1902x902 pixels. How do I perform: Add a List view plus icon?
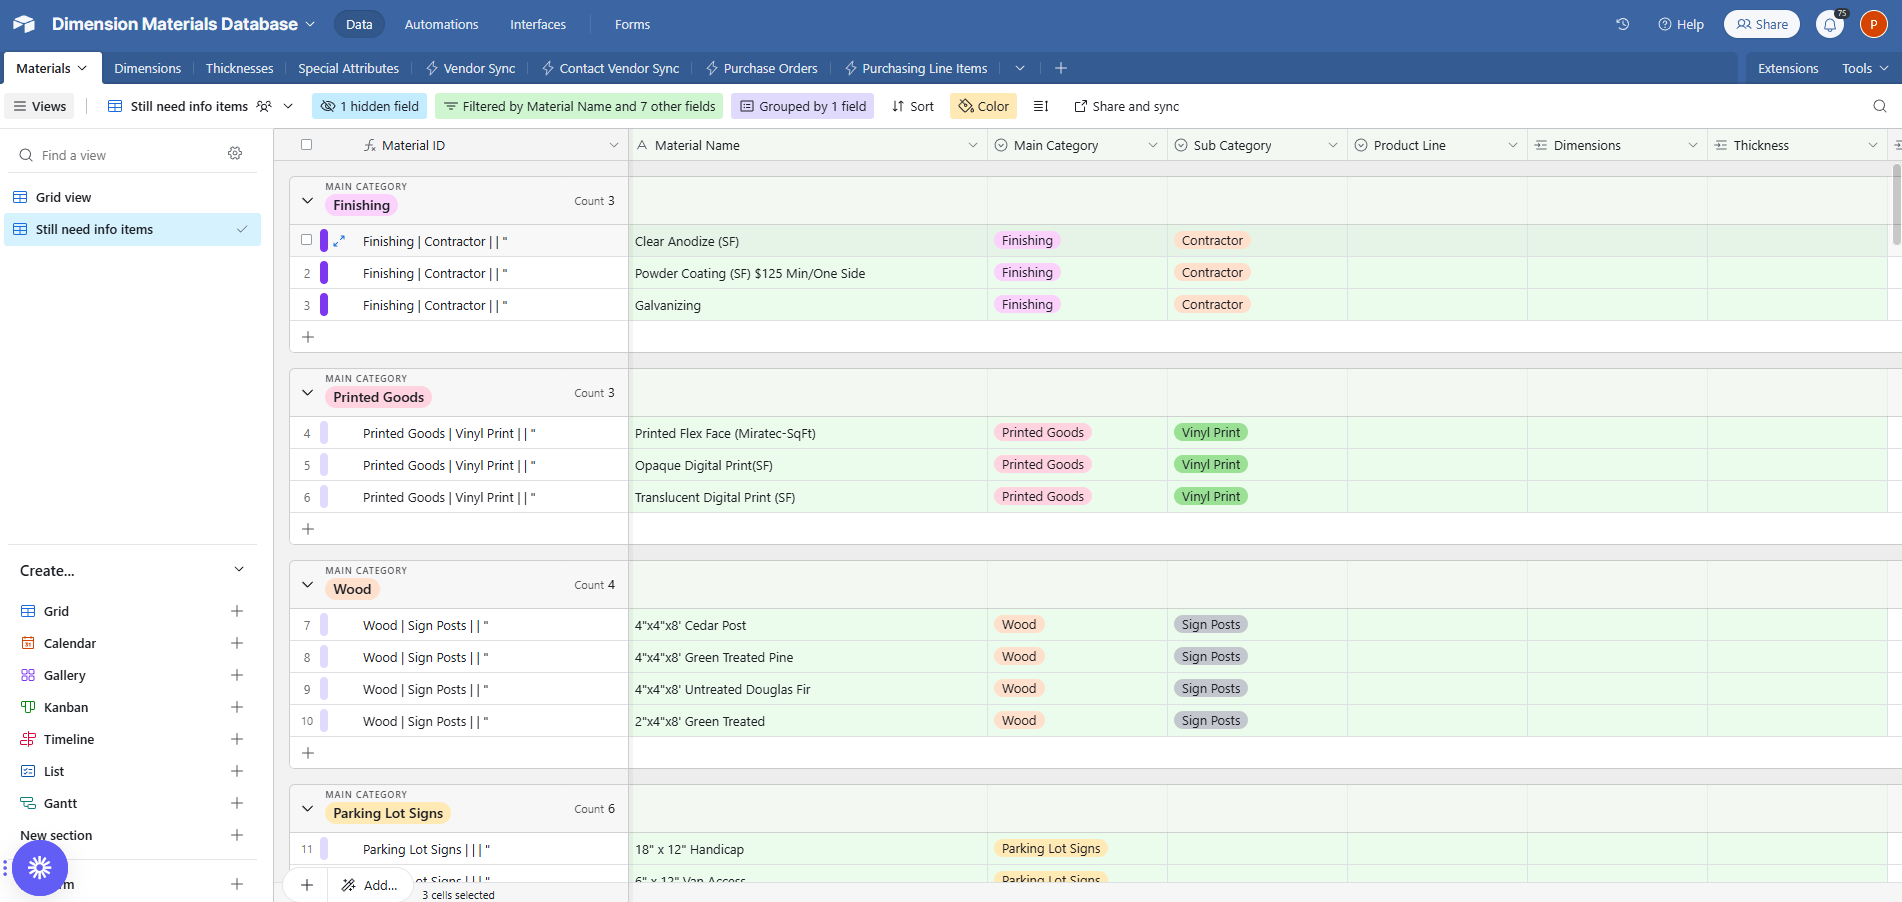point(237,771)
